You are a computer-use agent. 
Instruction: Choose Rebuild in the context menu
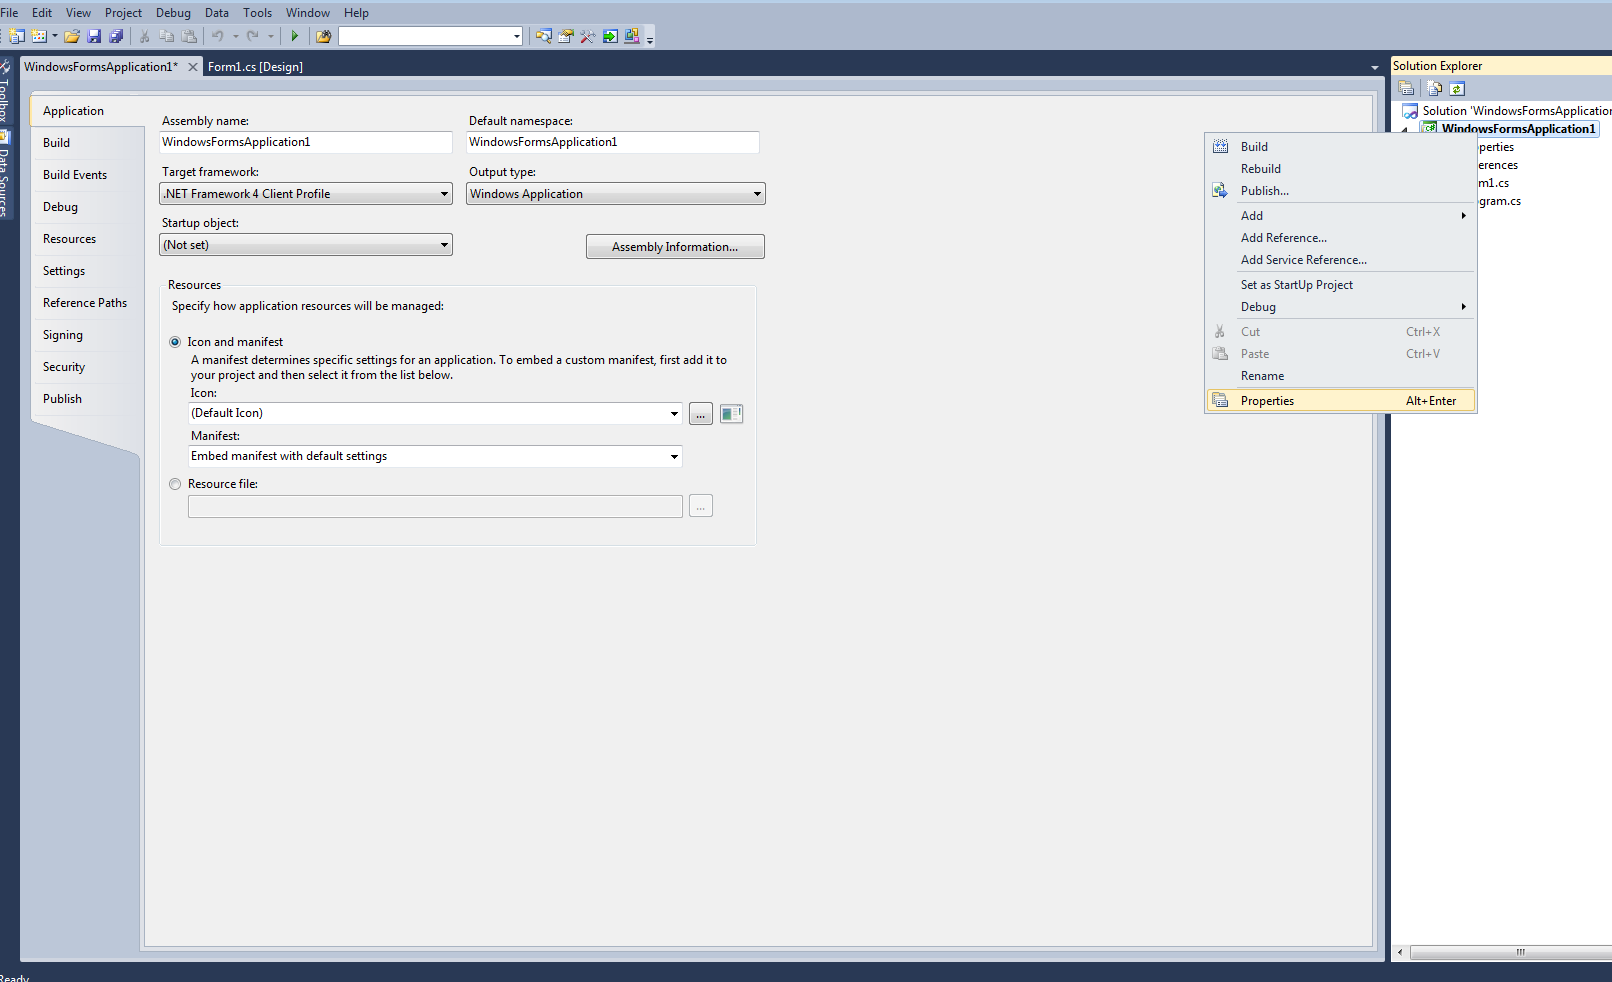pyautogui.click(x=1341, y=169)
